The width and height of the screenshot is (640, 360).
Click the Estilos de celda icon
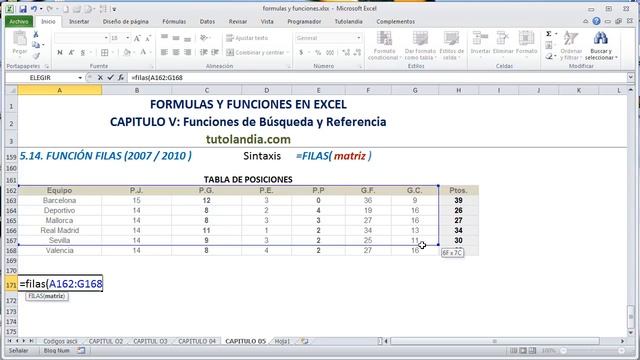pyautogui.click(x=451, y=39)
